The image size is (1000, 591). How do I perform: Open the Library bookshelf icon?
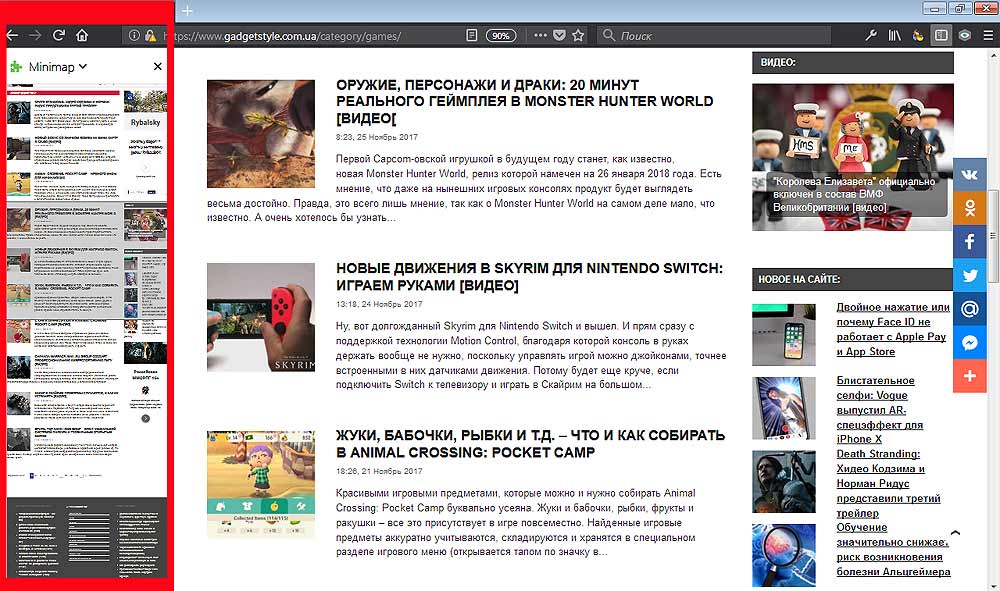pos(894,36)
